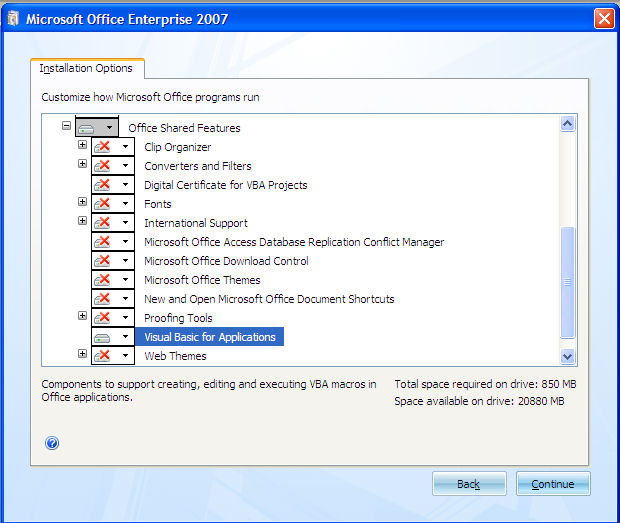Expand the Converters and Filters node
Screen dimensions: 620x523
(82, 164)
